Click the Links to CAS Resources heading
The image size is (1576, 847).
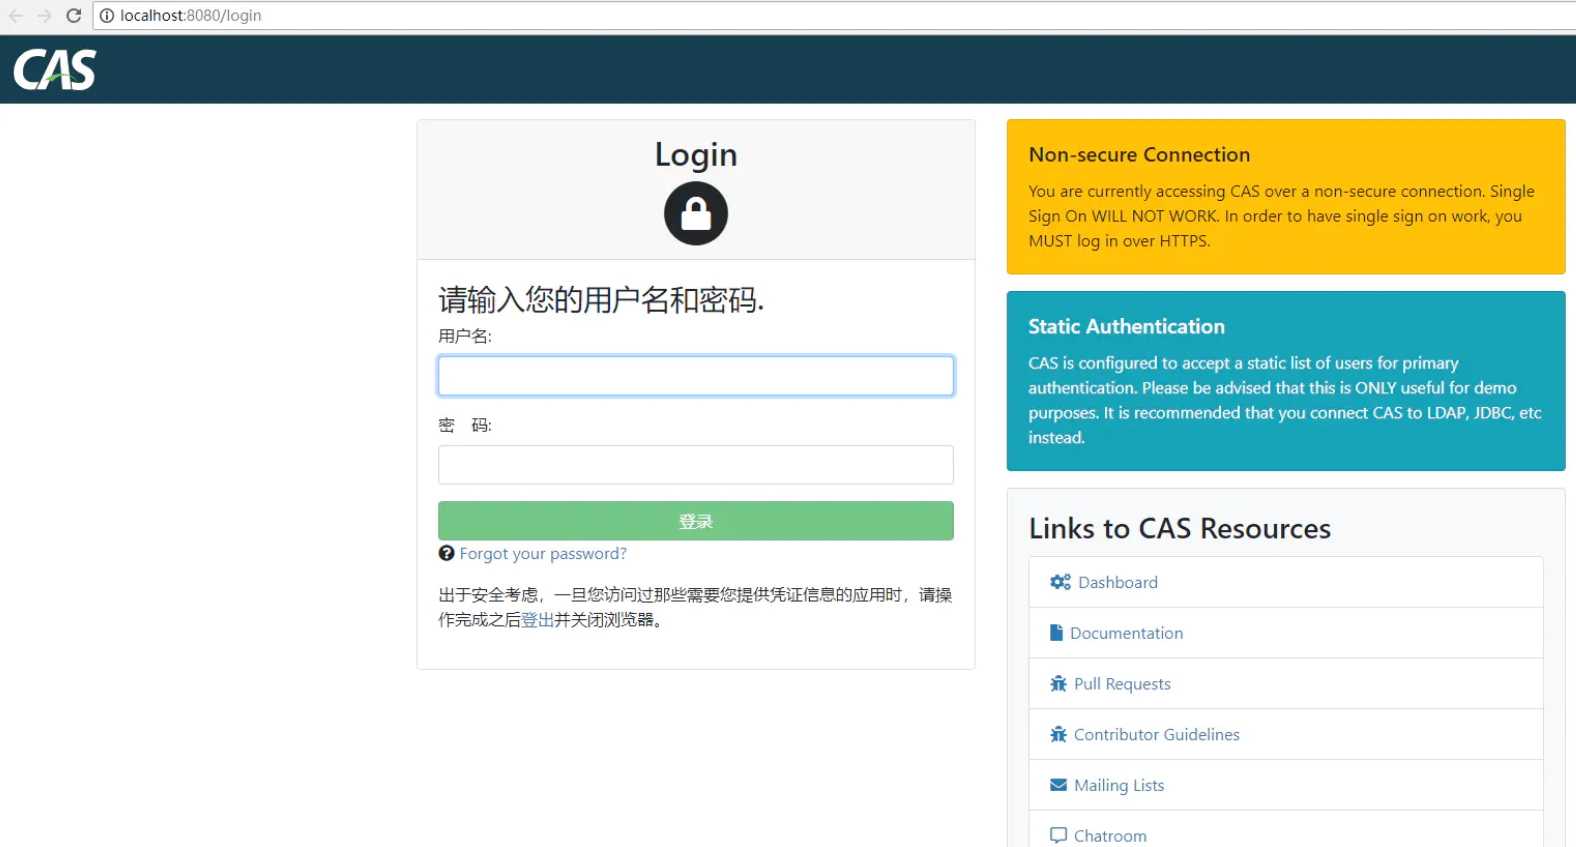(x=1180, y=528)
